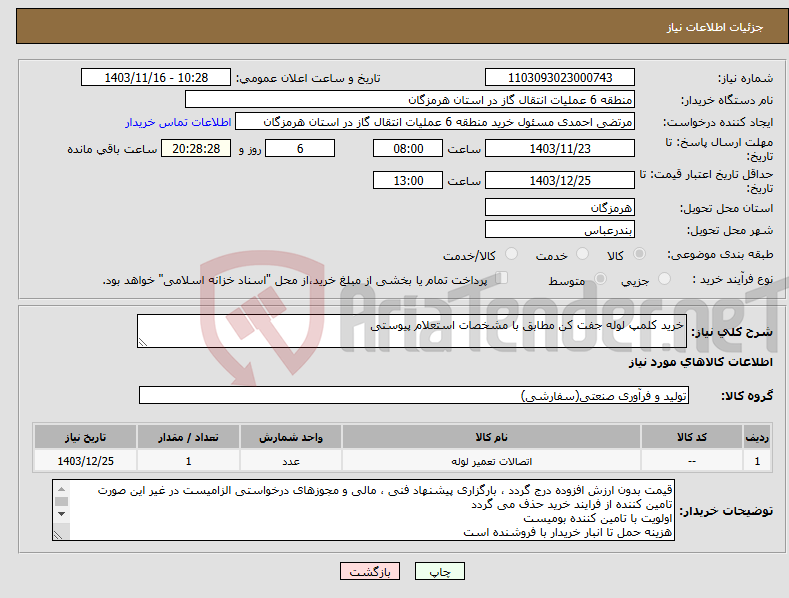
Task: Click the شرح کلی نیاز text area
Action: tap(412, 331)
